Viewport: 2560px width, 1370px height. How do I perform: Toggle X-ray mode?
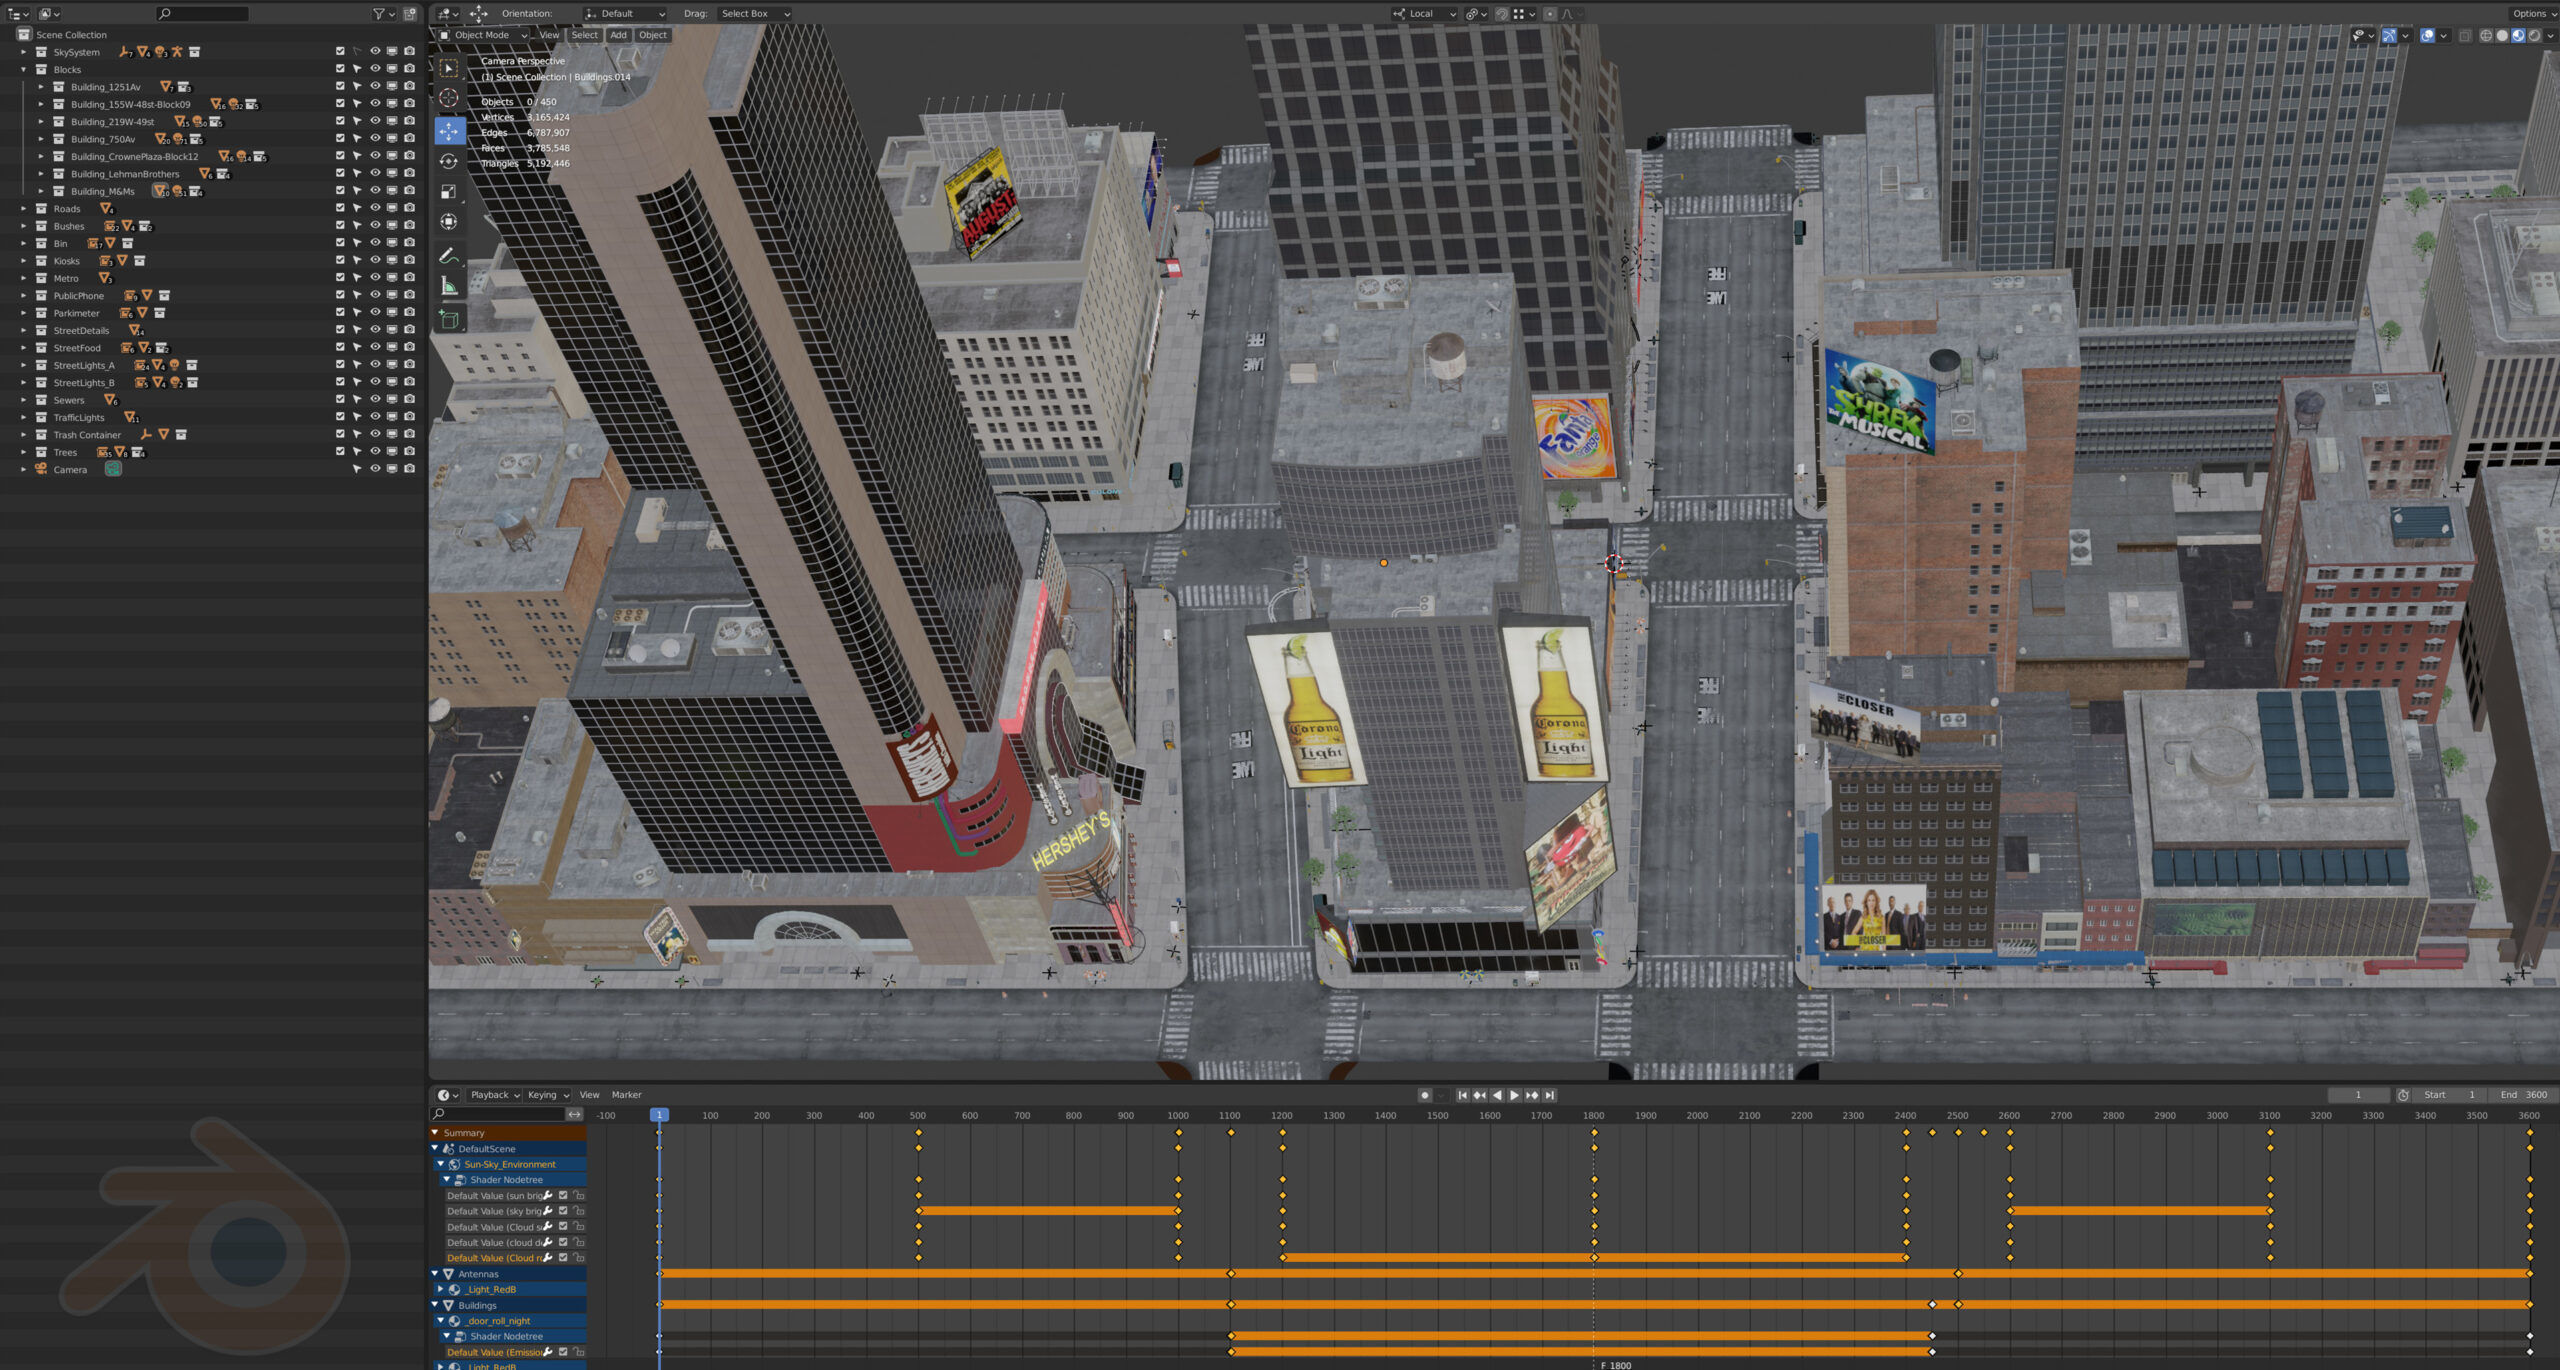click(2465, 36)
